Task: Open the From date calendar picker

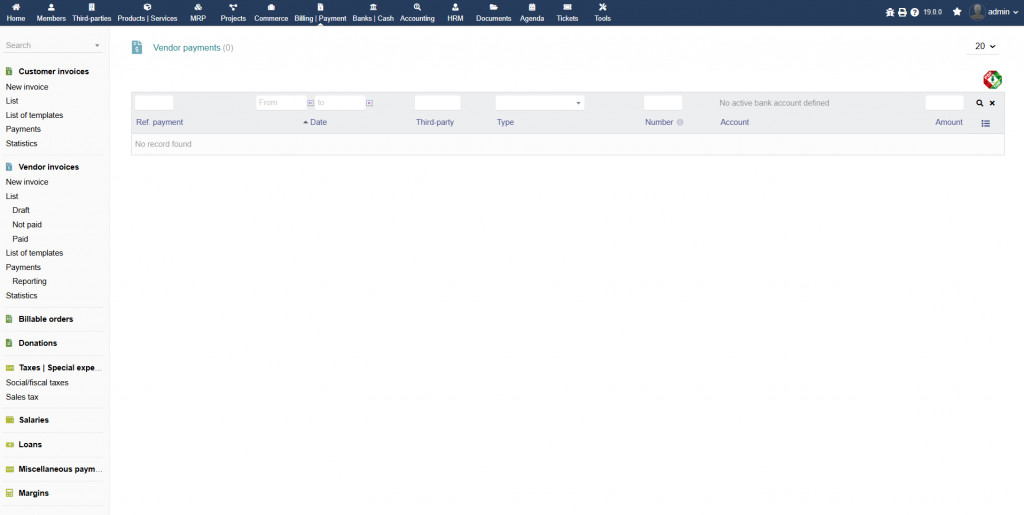Action: (x=310, y=103)
